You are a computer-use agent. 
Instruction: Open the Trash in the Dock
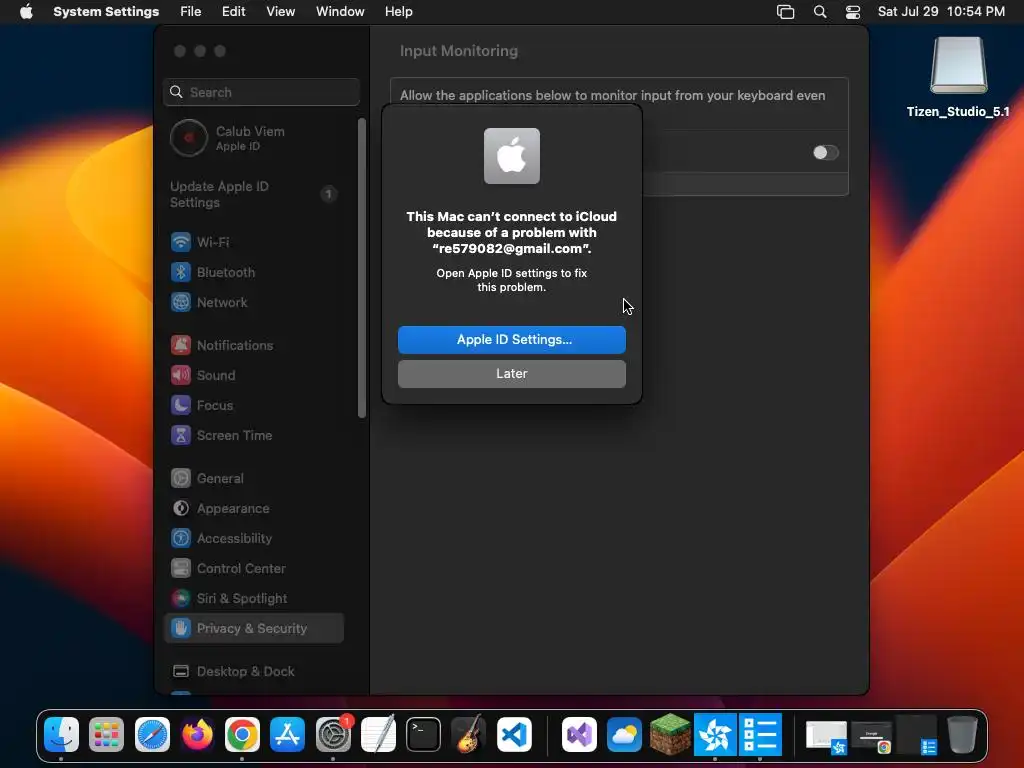pyautogui.click(x=962, y=735)
